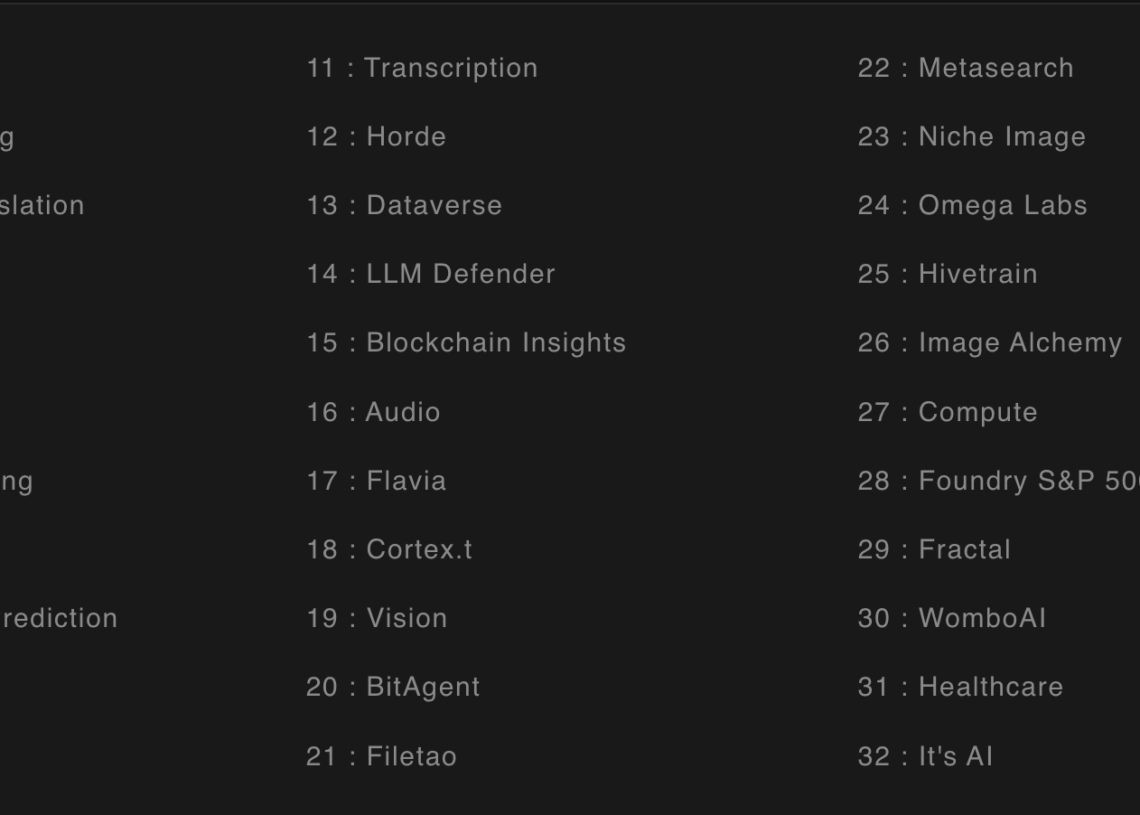
Task: Open 15 : Blockchain Insights subnet
Action: [466, 343]
